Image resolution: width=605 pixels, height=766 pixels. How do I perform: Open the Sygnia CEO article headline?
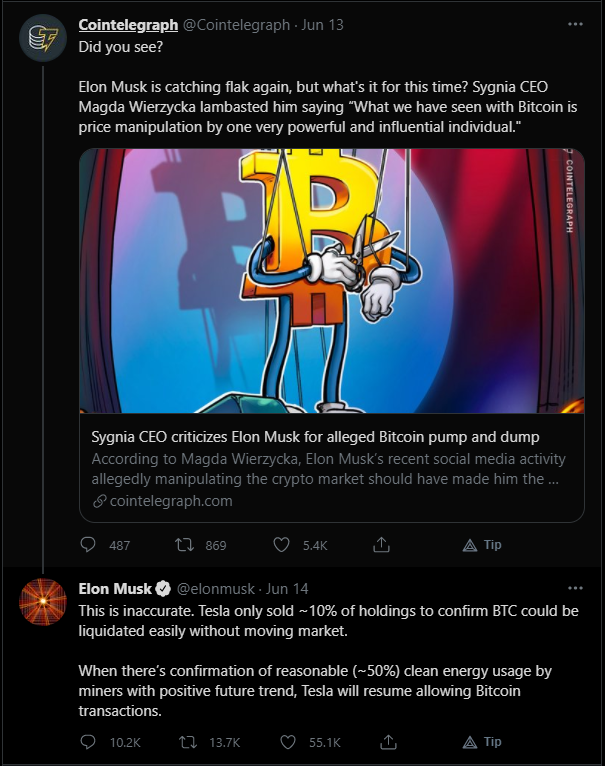pos(315,437)
